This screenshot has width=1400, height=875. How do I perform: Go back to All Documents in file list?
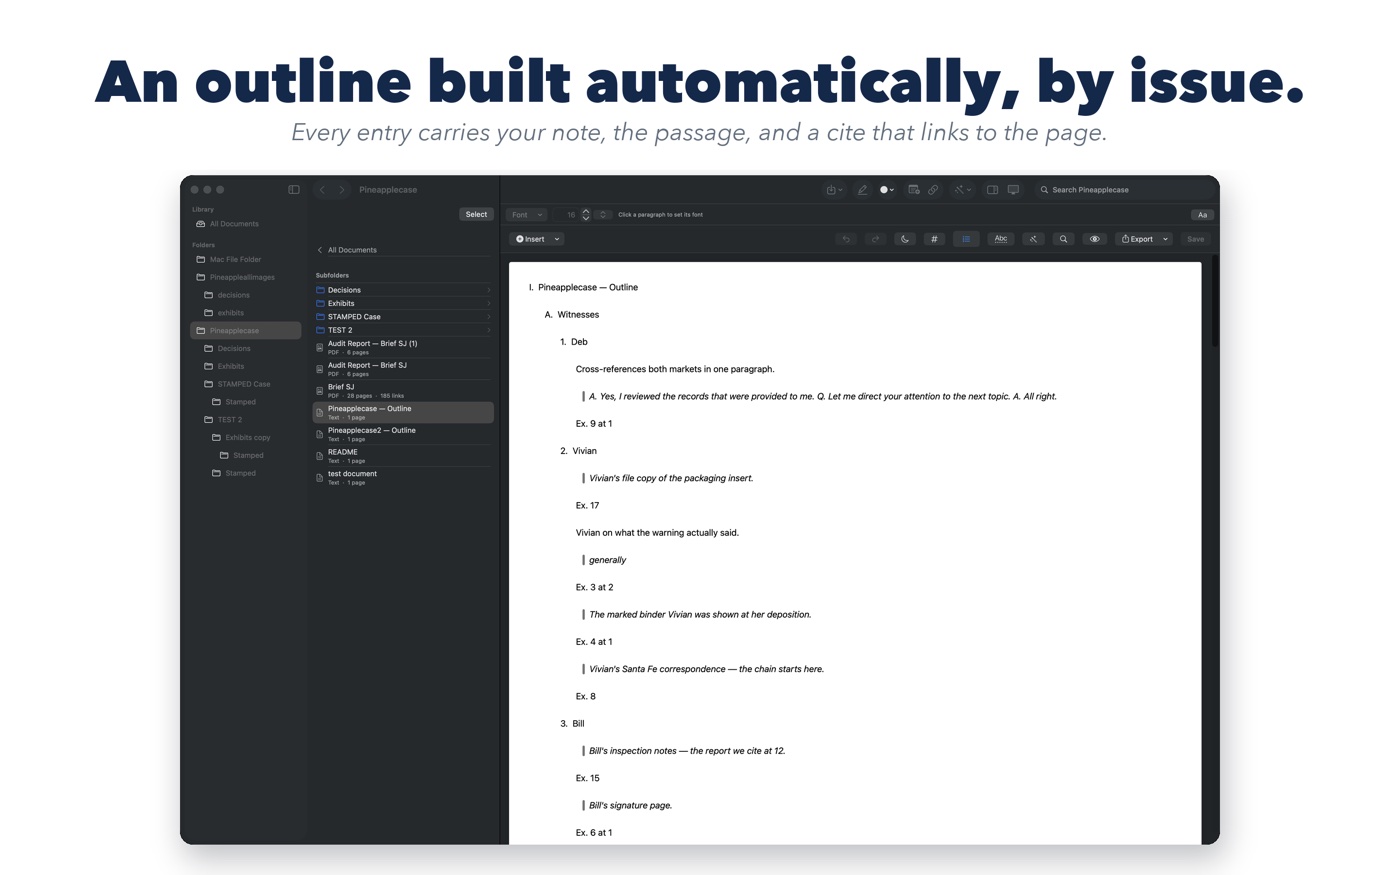[347, 250]
